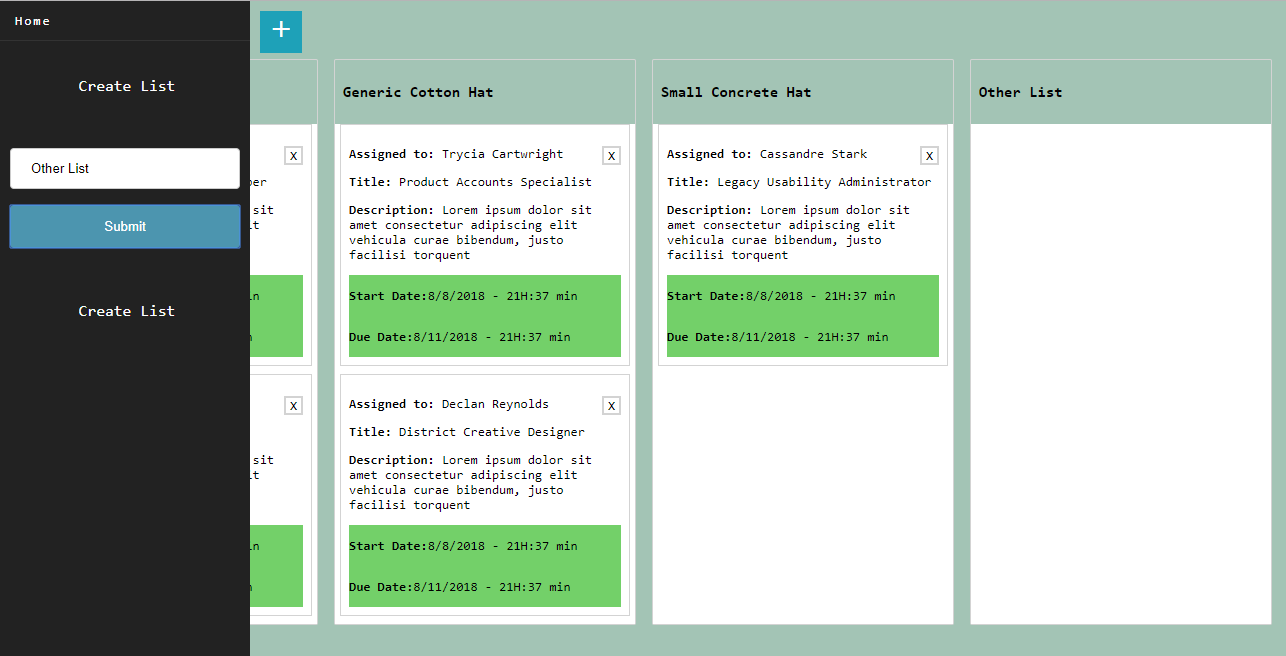The image size is (1286, 656).
Task: Click the Create List heading in sidebar
Action: pyautogui.click(x=126, y=86)
